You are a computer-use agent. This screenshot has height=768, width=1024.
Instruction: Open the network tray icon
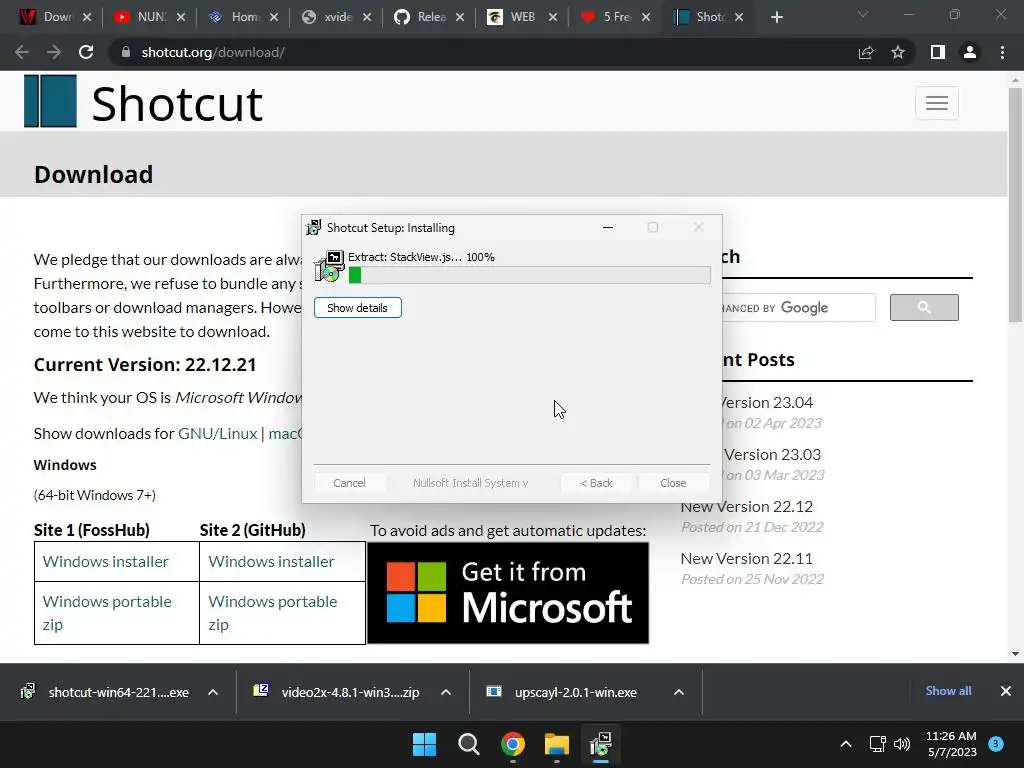[x=877, y=744]
